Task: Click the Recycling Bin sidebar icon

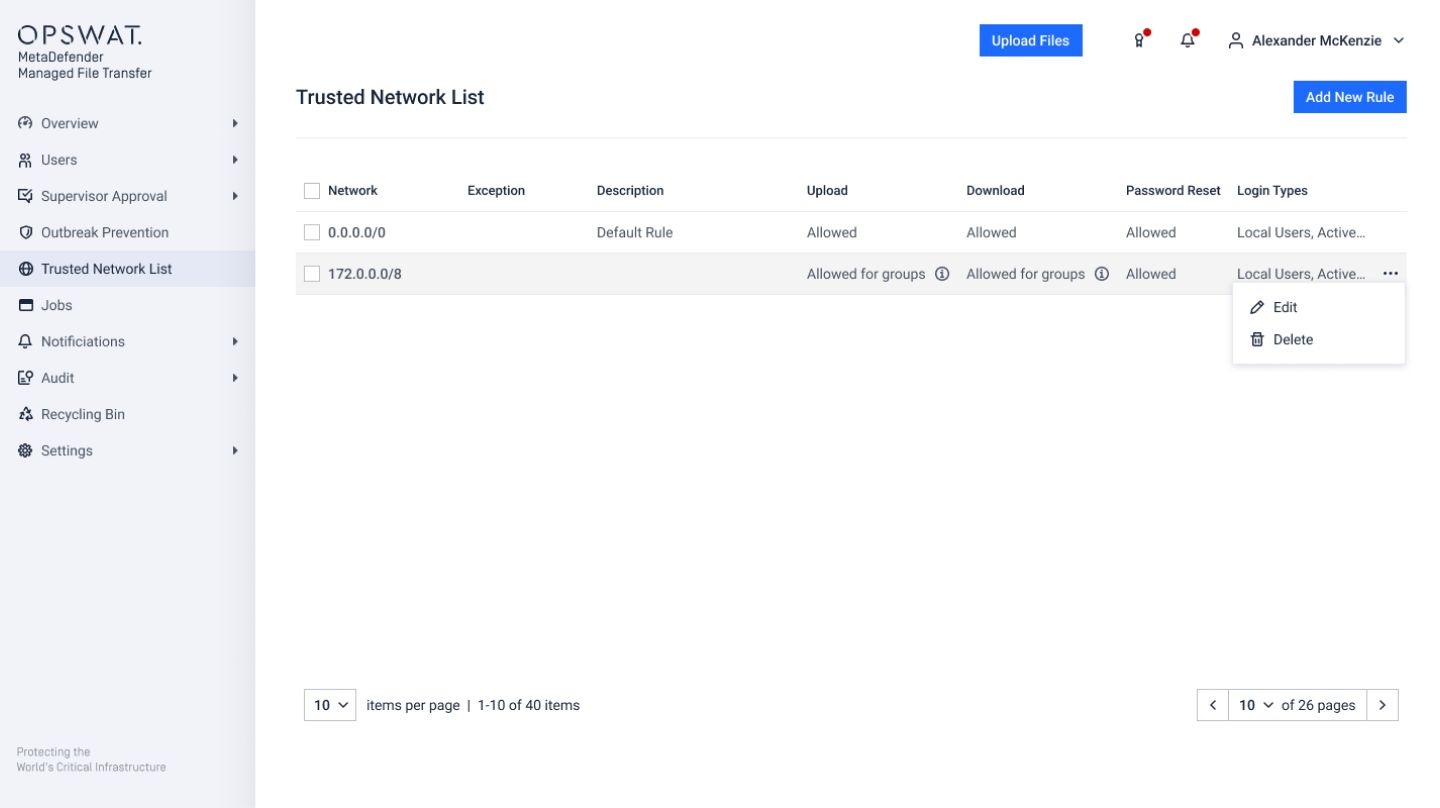Action: [22, 413]
